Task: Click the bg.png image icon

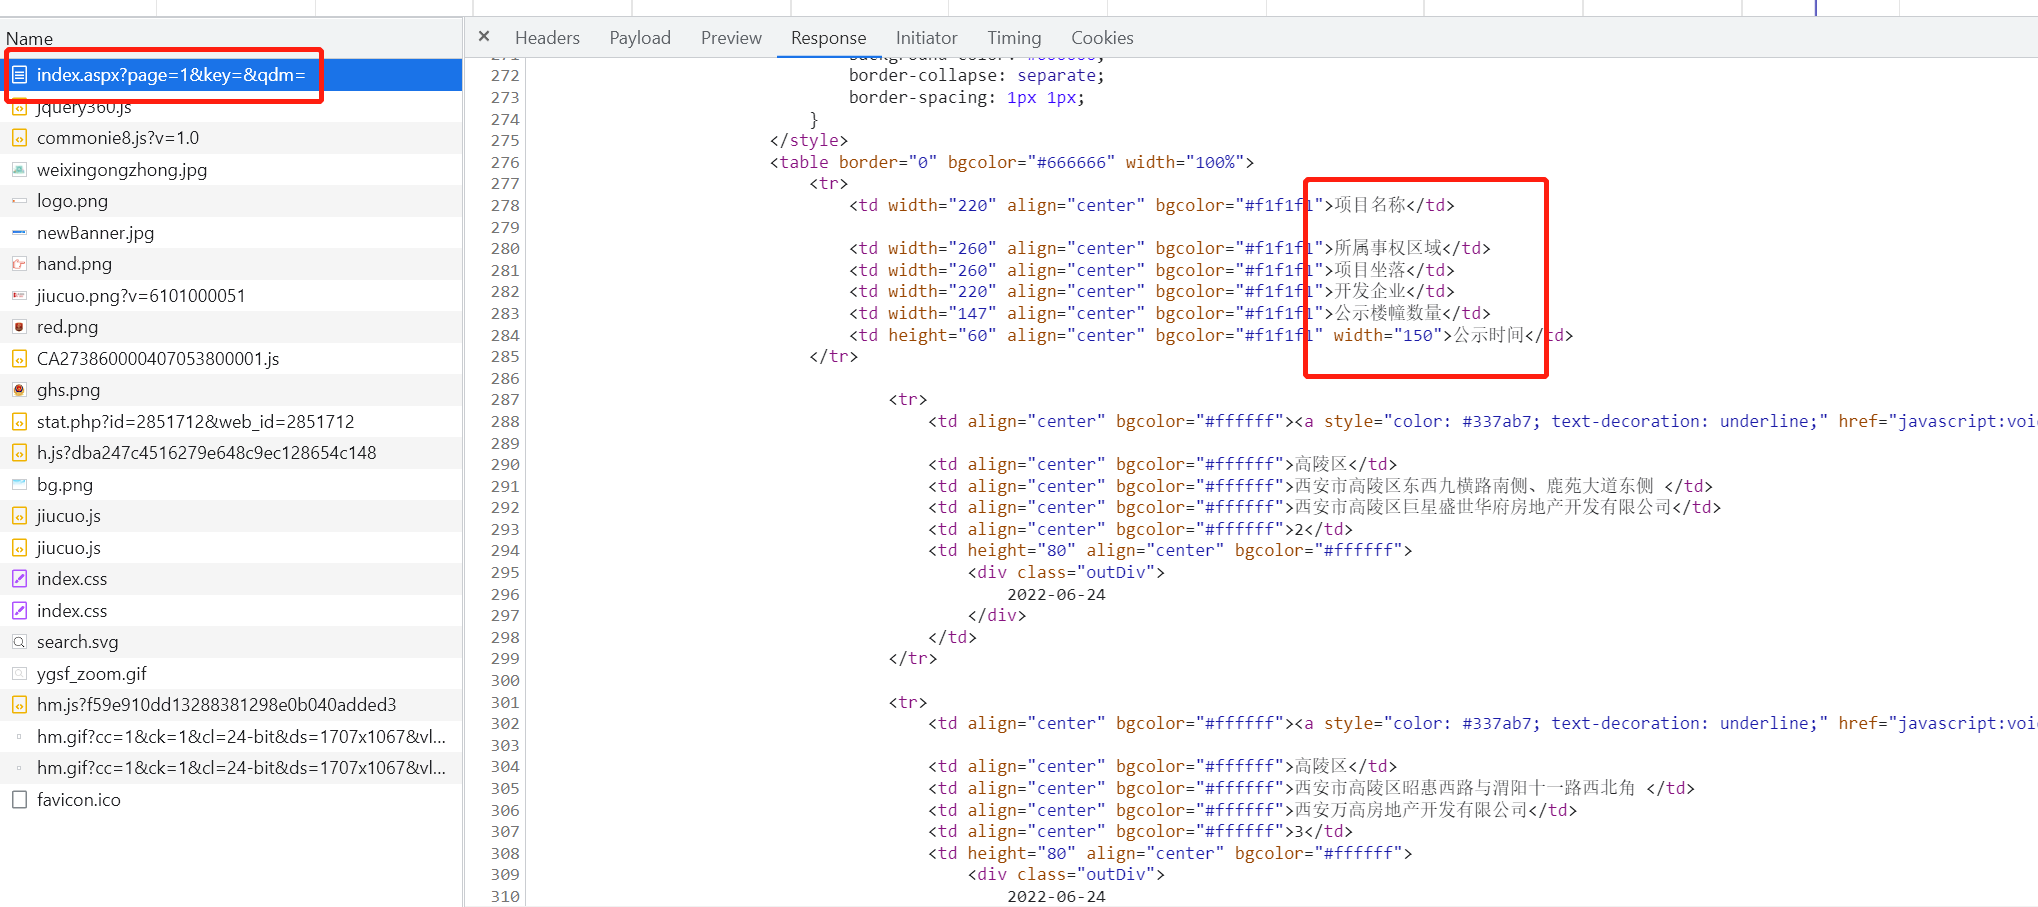Action: coord(19,485)
